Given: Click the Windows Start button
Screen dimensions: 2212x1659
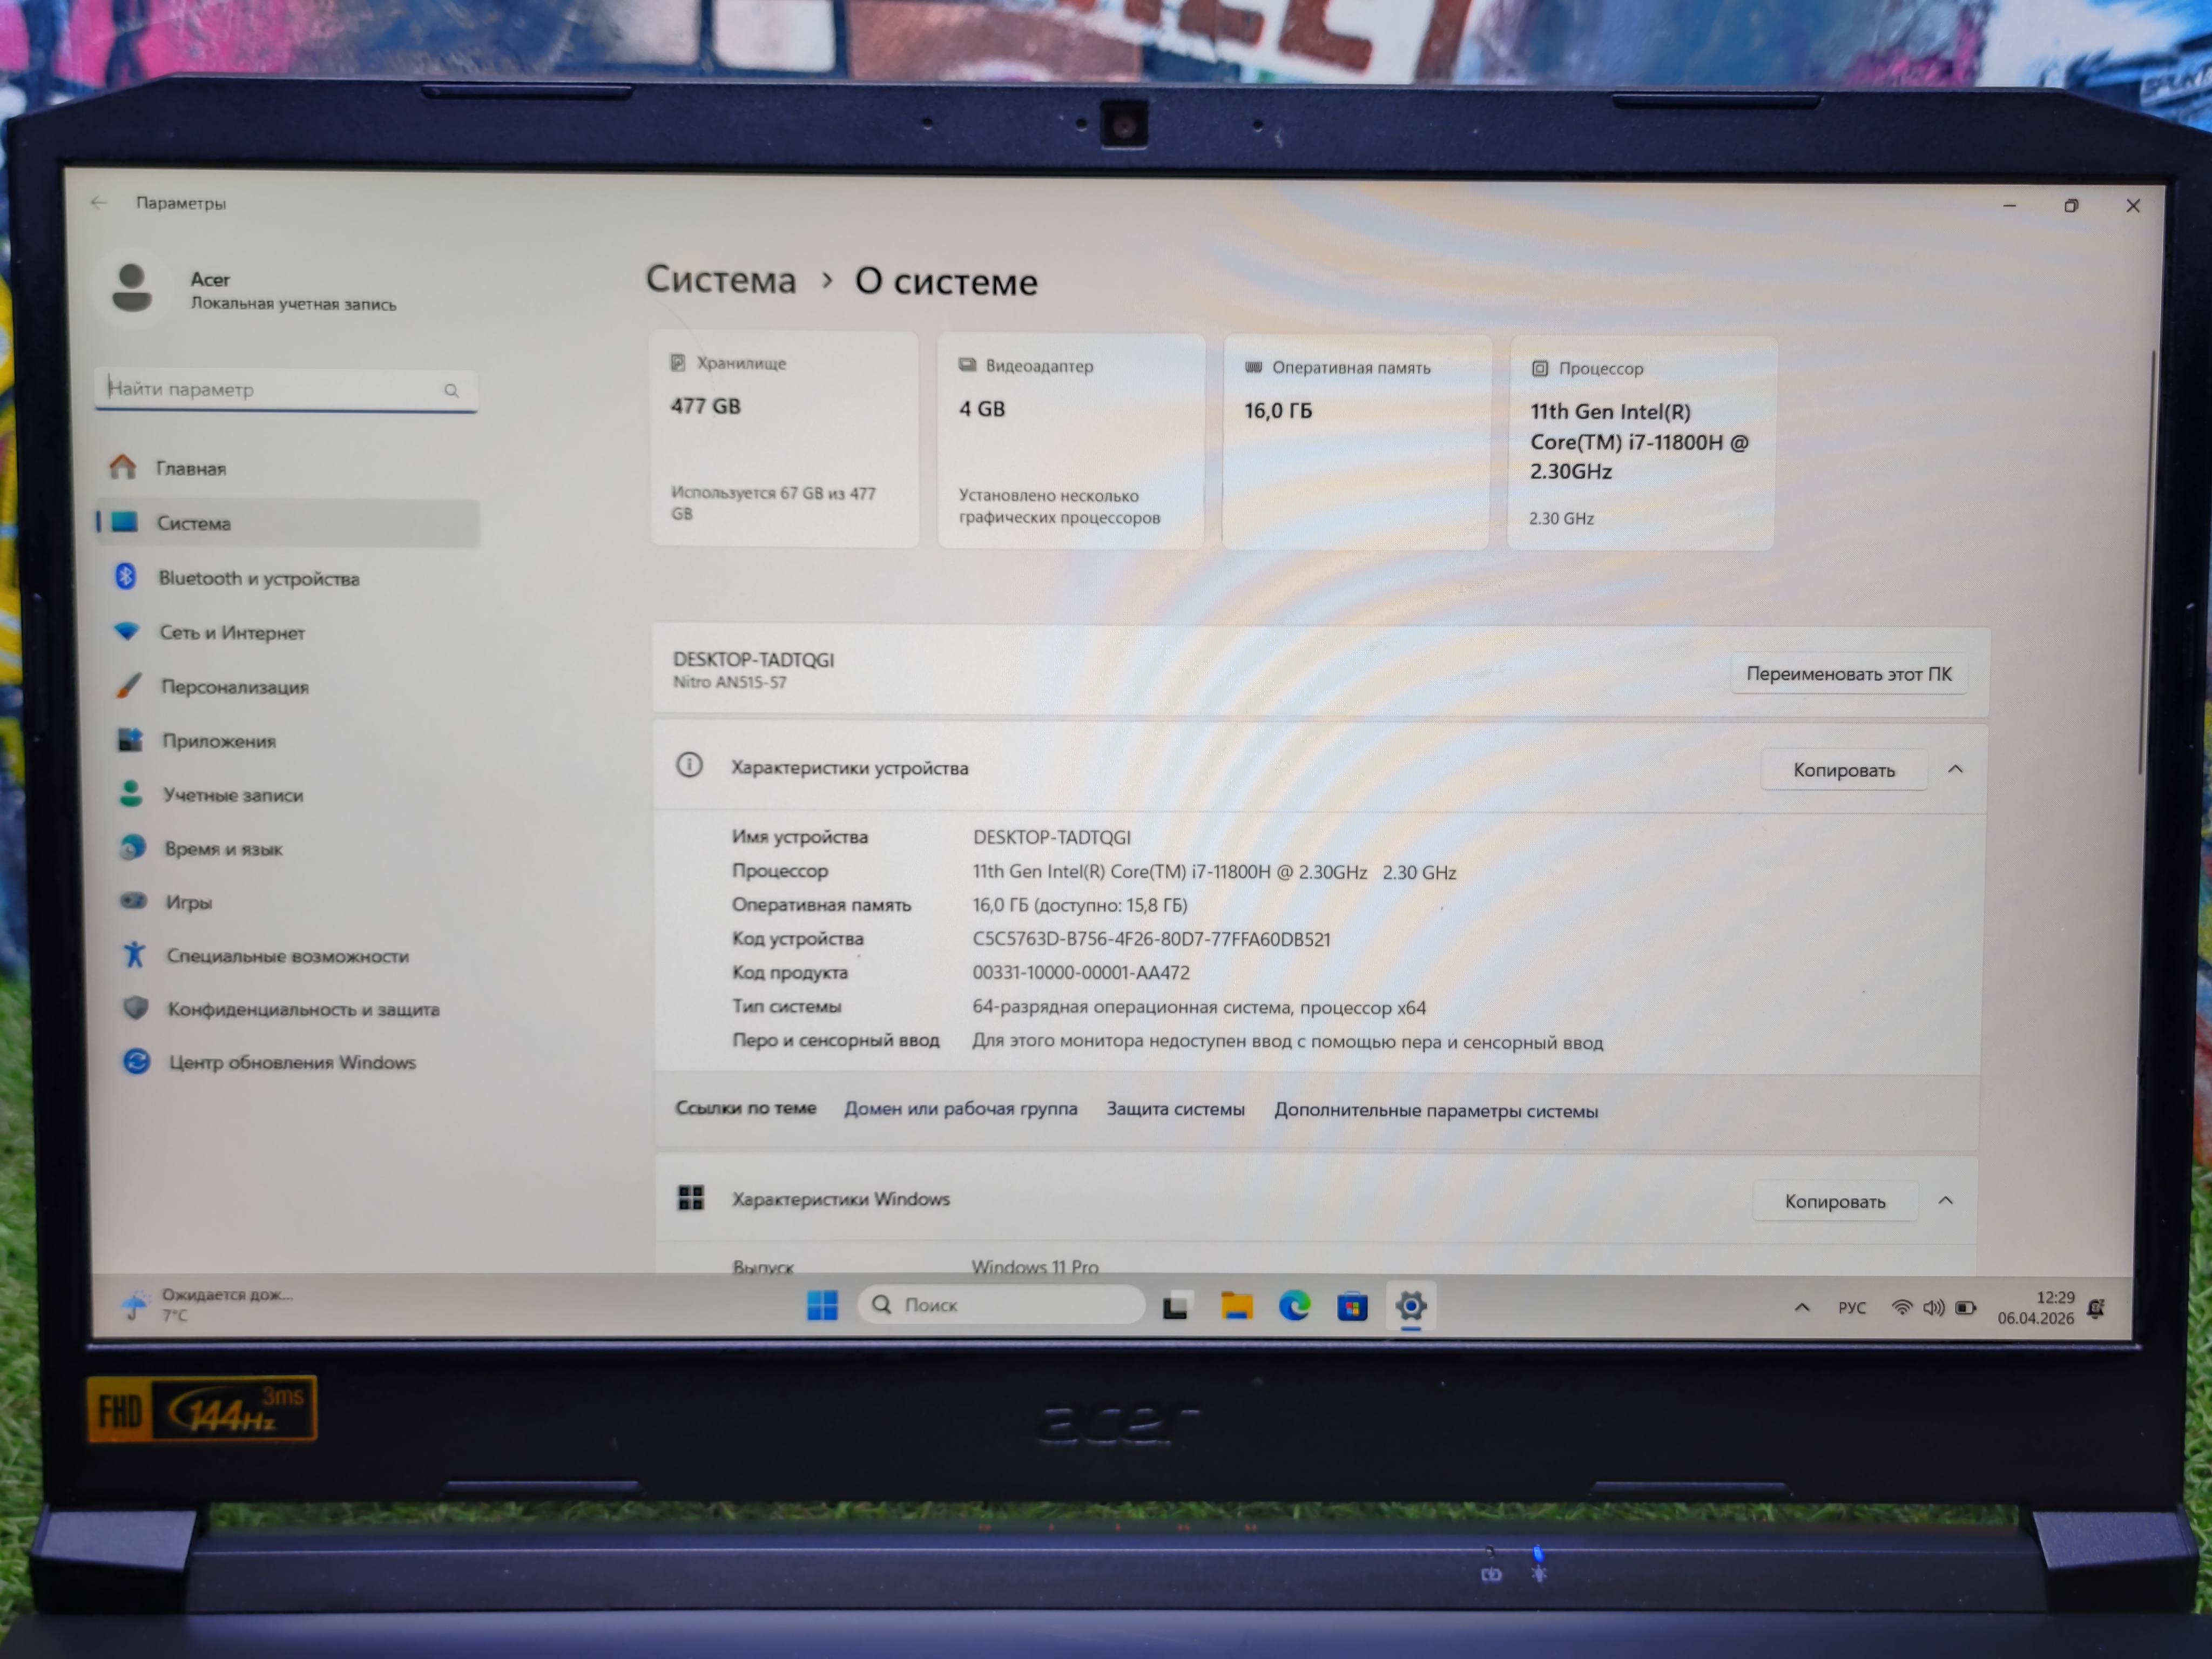Looking at the screenshot, I should pos(822,1305).
